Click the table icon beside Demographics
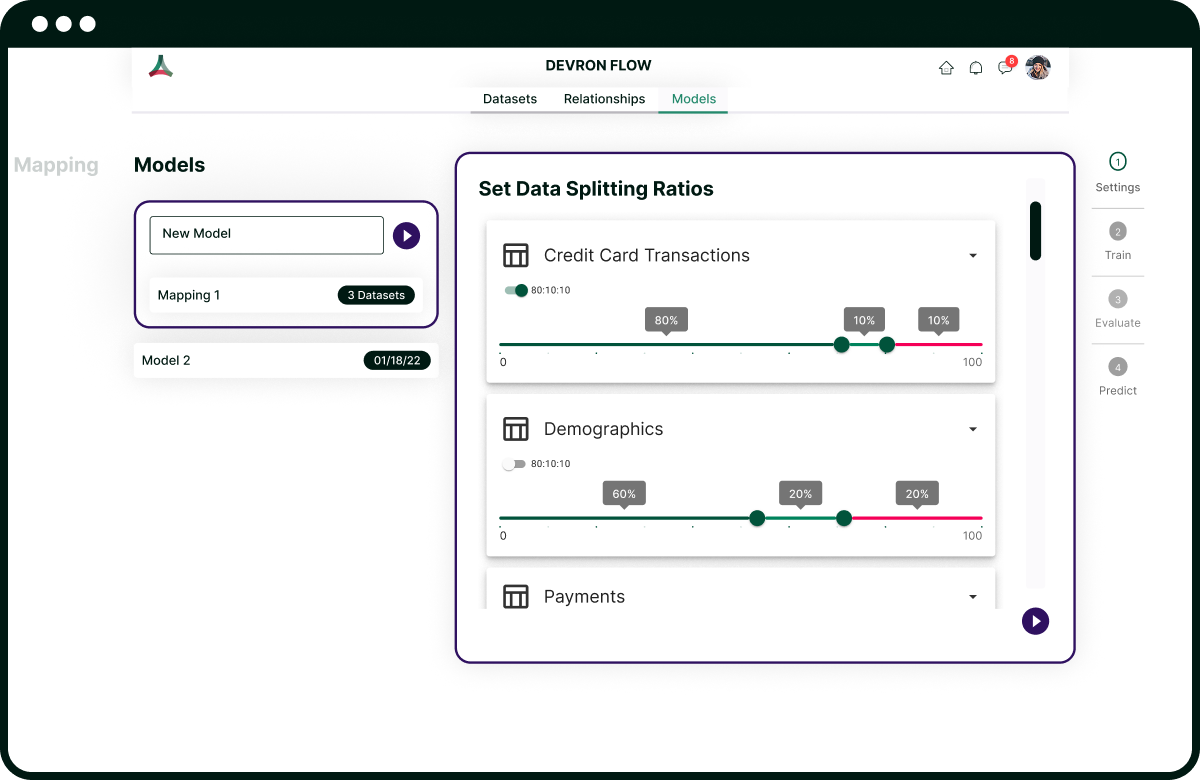This screenshot has height=780, width=1200. pyautogui.click(x=515, y=429)
